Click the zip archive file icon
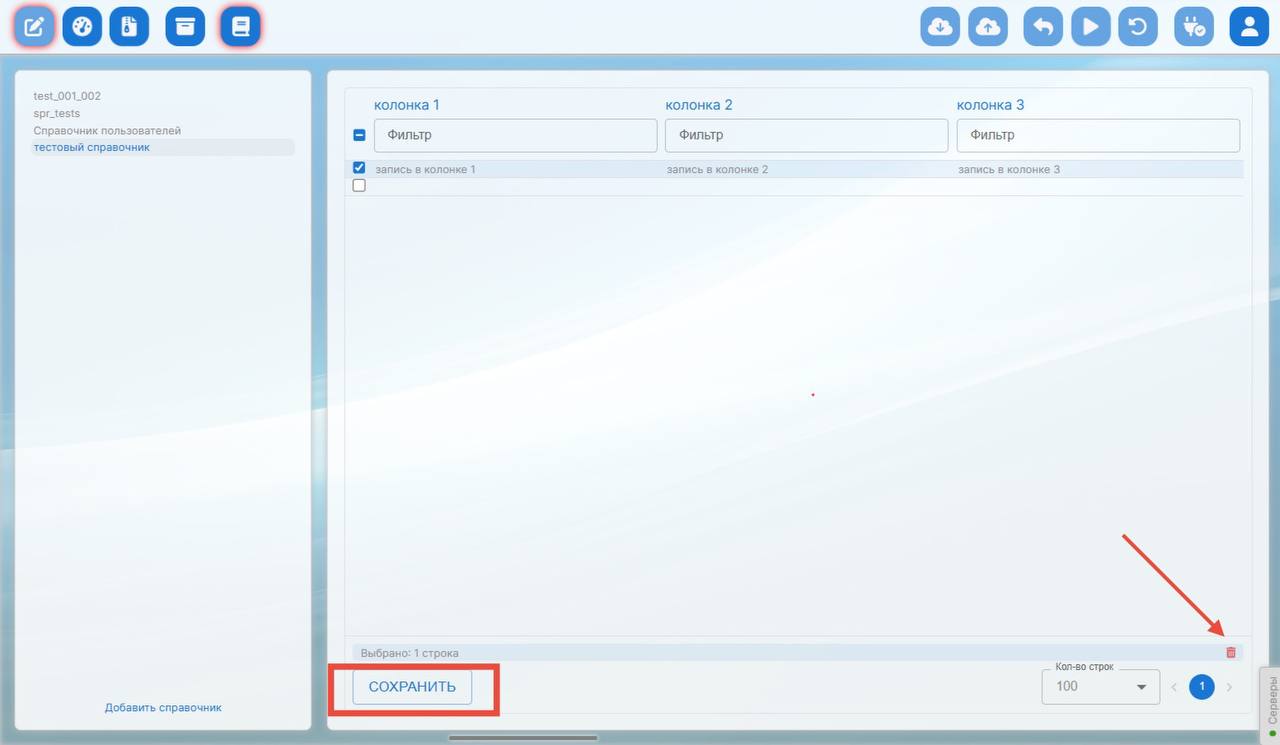1280x745 pixels. (129, 27)
